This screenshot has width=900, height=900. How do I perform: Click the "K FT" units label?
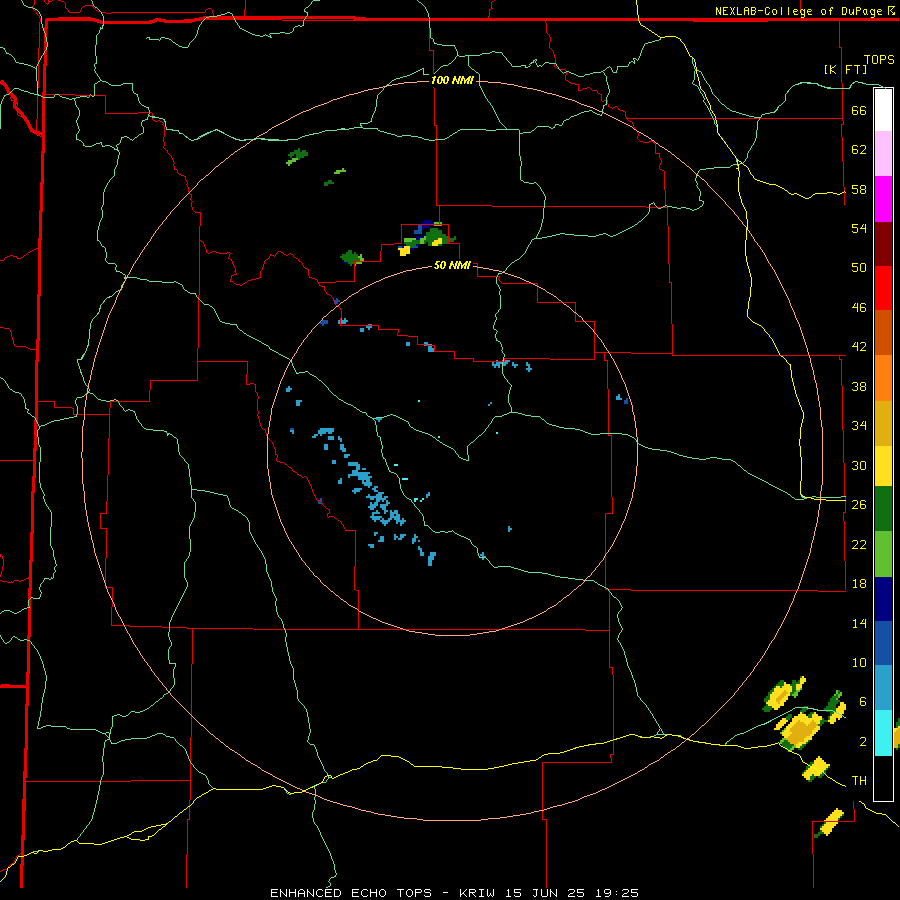click(845, 69)
